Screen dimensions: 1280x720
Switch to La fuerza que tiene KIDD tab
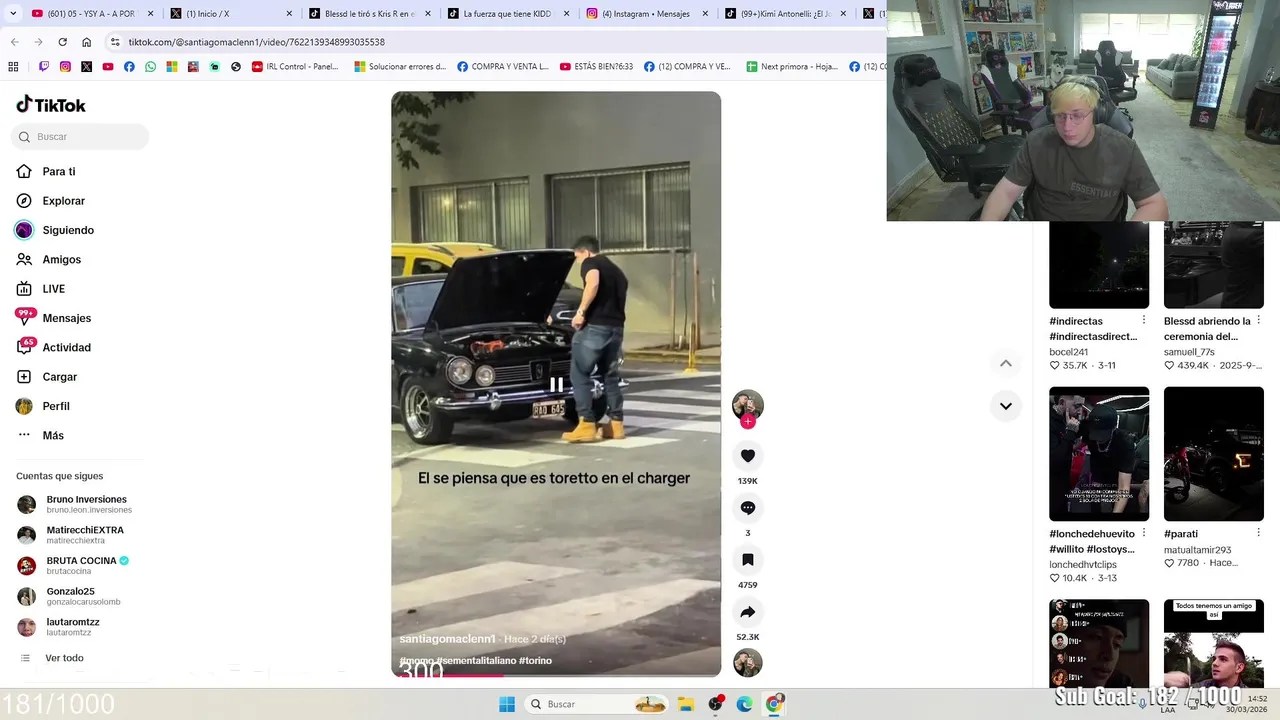tap(506, 14)
